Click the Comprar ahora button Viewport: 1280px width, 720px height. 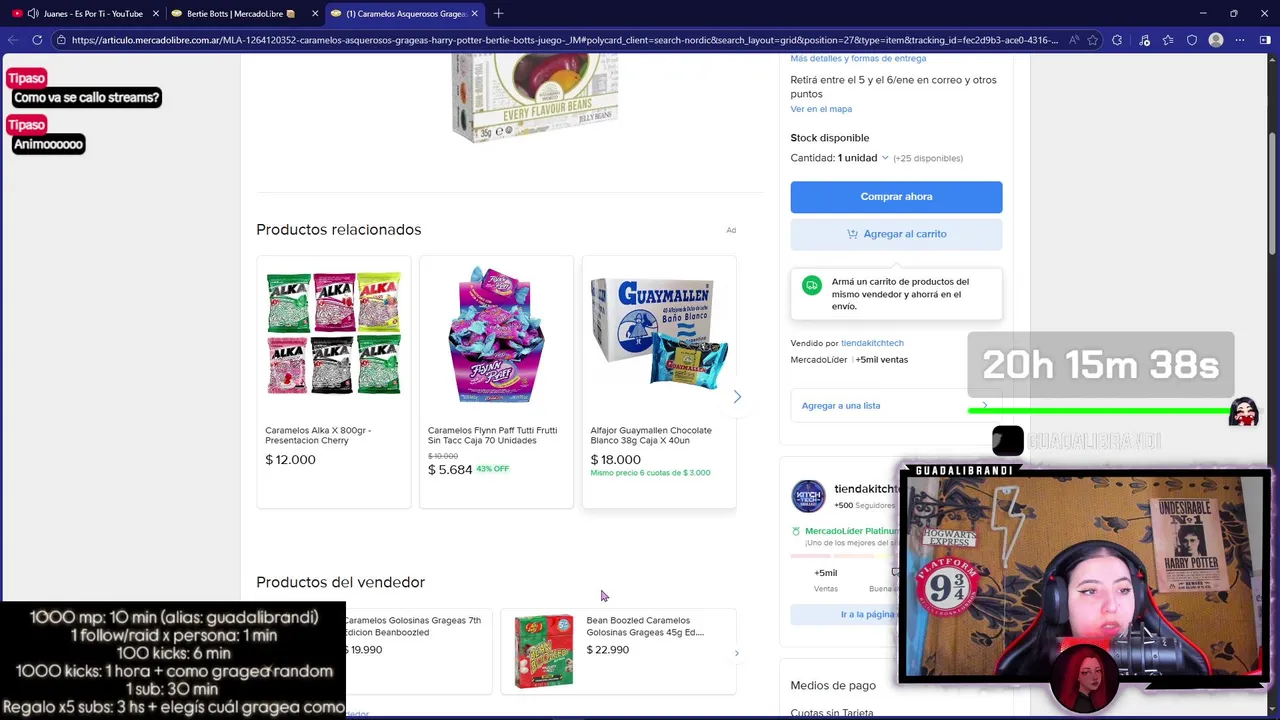[x=896, y=197]
